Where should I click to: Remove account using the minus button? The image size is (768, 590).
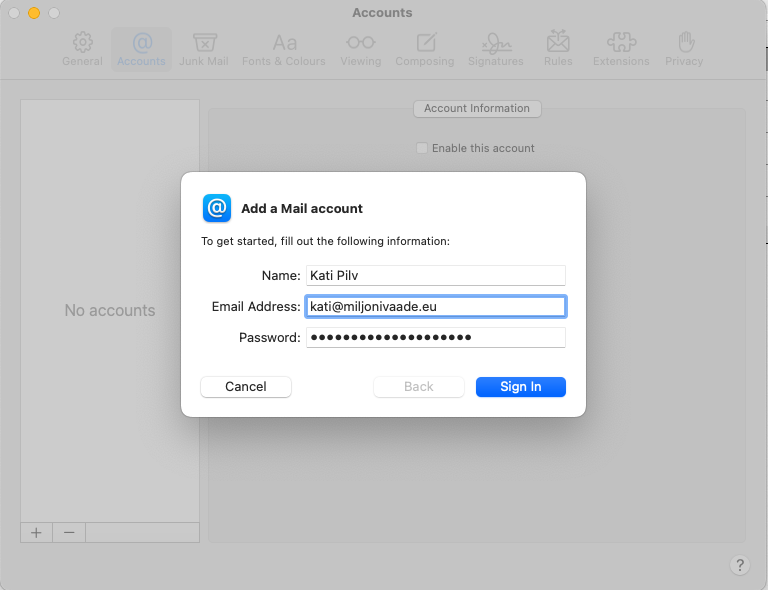(x=69, y=533)
